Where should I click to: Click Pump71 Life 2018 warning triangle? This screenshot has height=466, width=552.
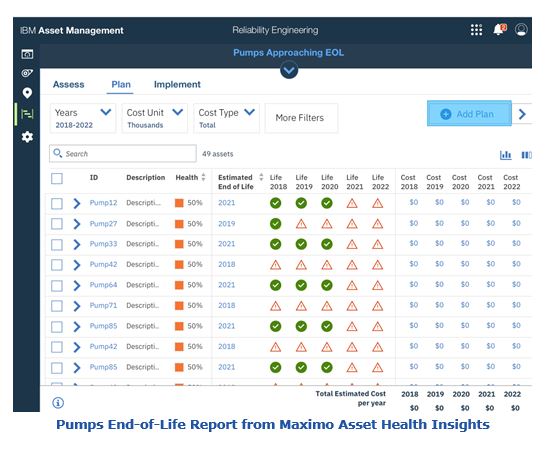[276, 306]
